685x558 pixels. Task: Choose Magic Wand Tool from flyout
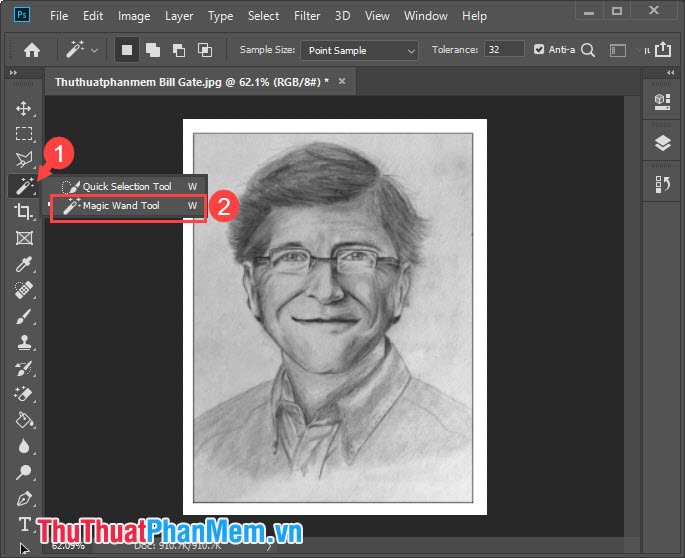pyautogui.click(x=128, y=206)
